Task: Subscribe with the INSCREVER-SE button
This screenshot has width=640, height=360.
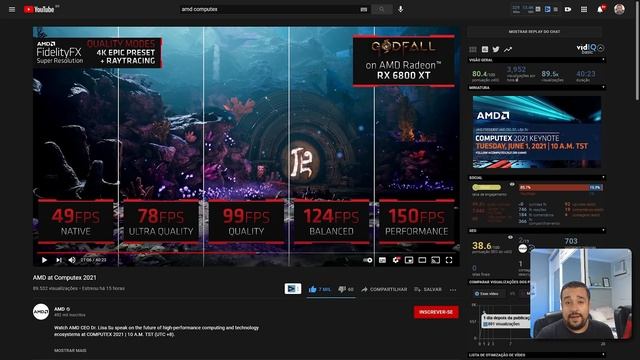Action: click(436, 312)
